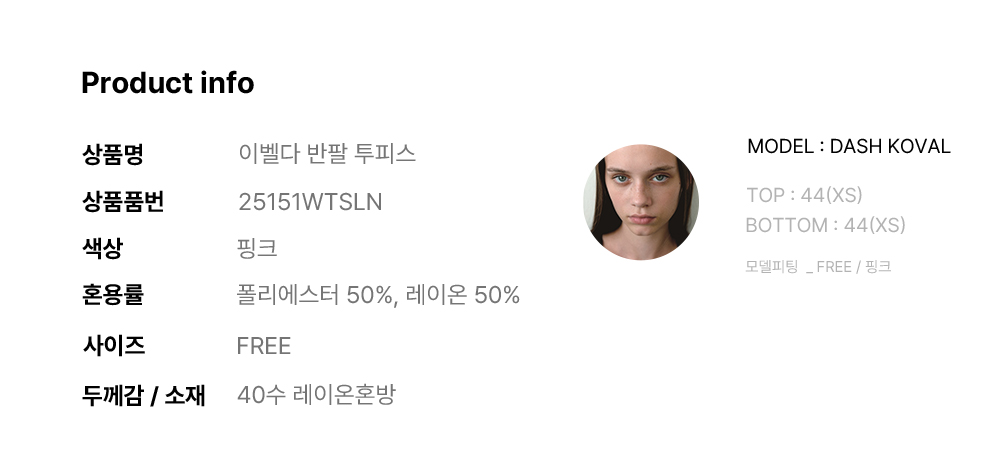Select the product name 이벨다 반팔 투피스
The image size is (1000, 468).
click(x=327, y=154)
